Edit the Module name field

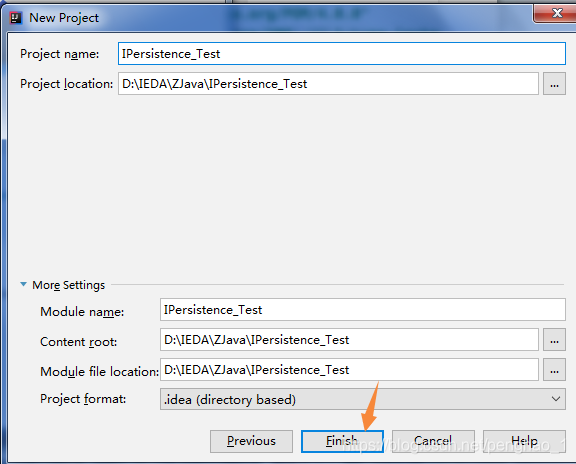click(x=363, y=310)
